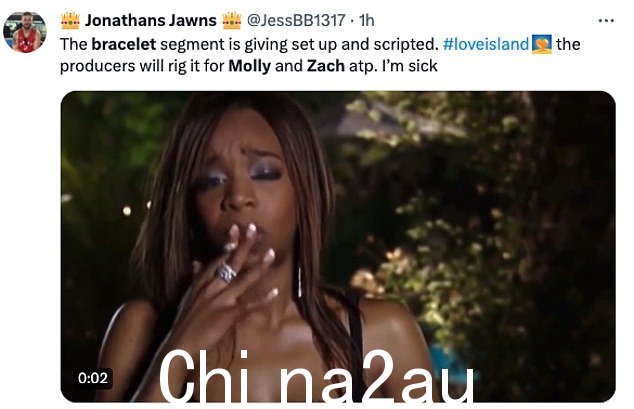Image resolution: width=634 pixels, height=409 pixels.
Task: Click the ring on the woman's hand
Action: click(x=226, y=273)
